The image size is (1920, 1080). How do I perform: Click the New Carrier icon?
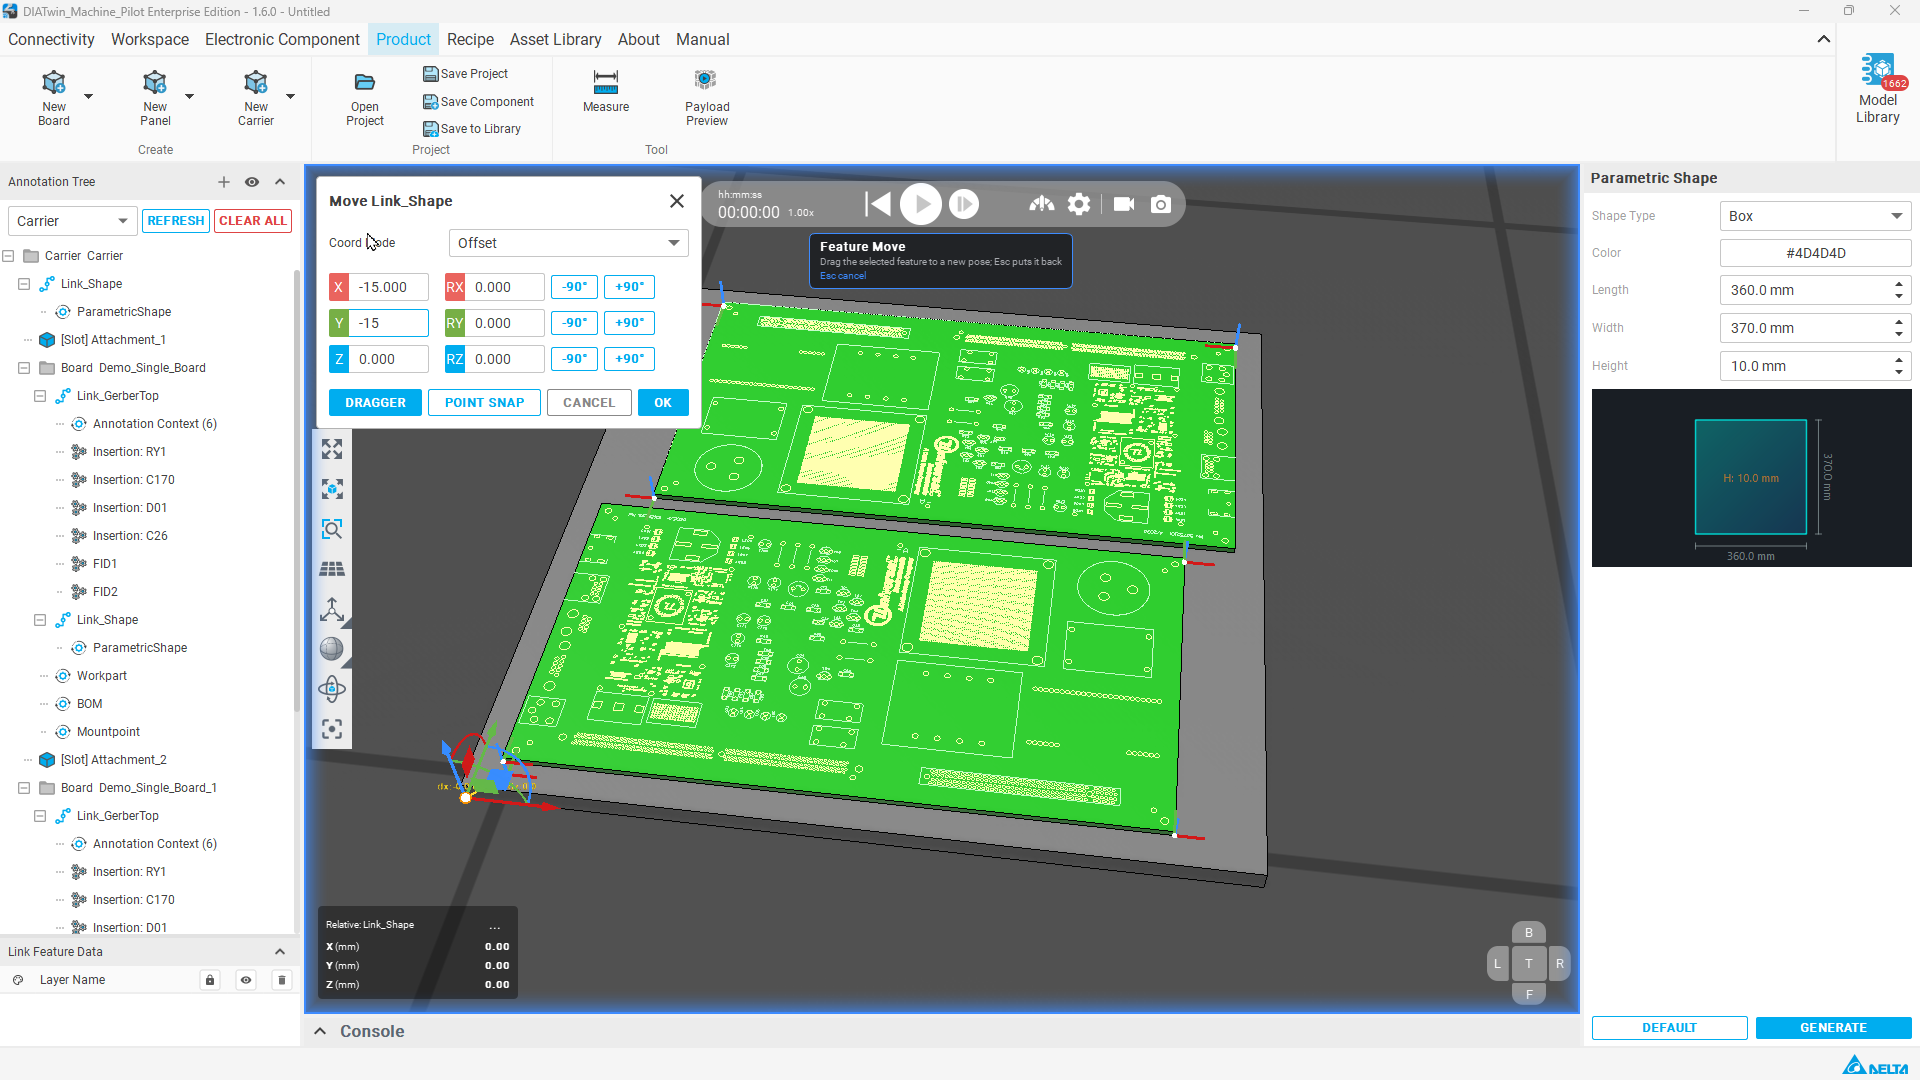(256, 82)
